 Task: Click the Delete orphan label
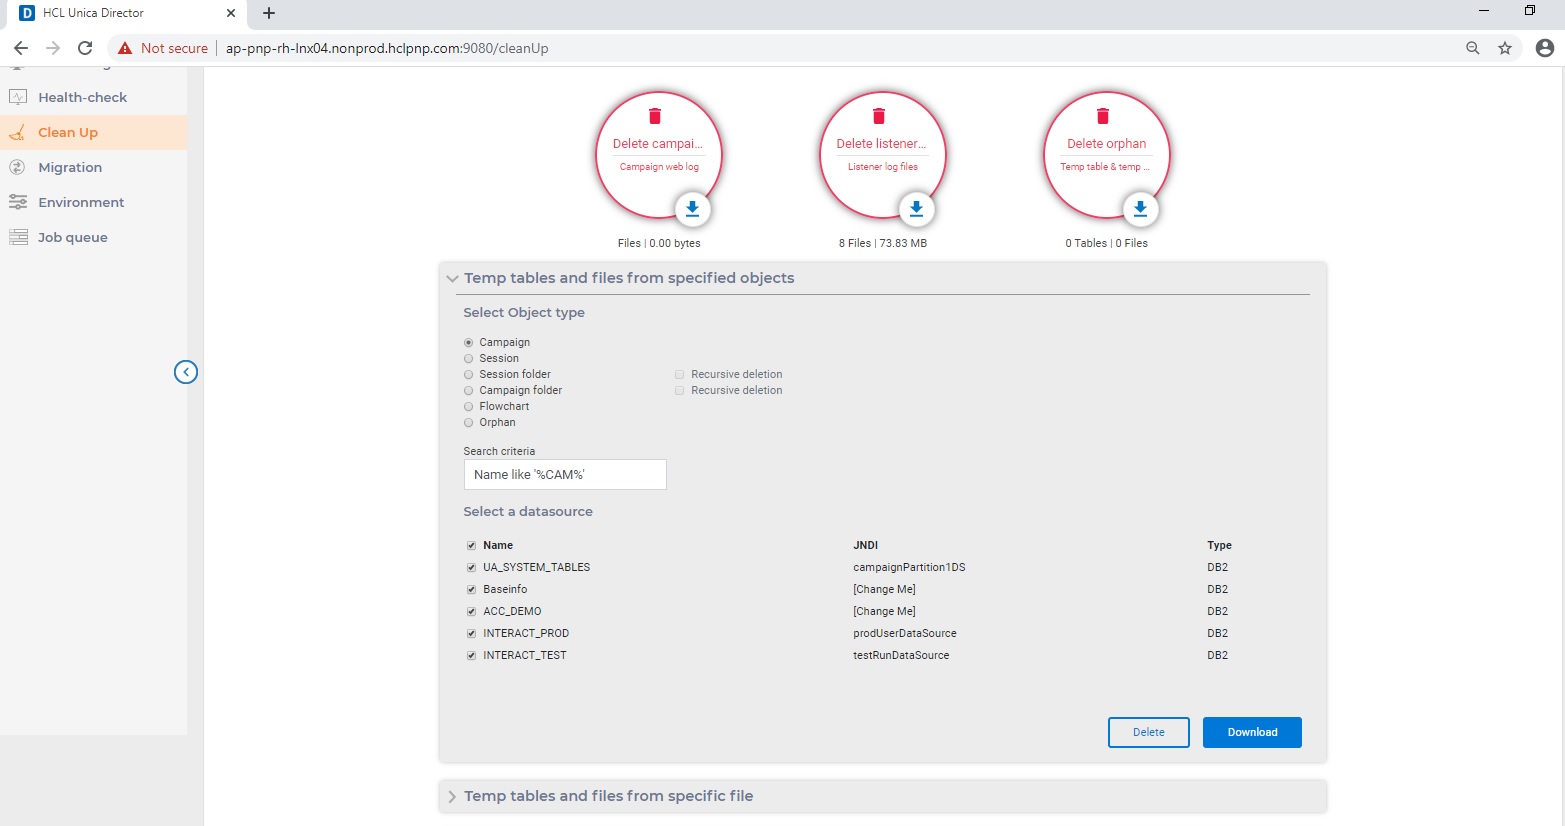[x=1106, y=144]
